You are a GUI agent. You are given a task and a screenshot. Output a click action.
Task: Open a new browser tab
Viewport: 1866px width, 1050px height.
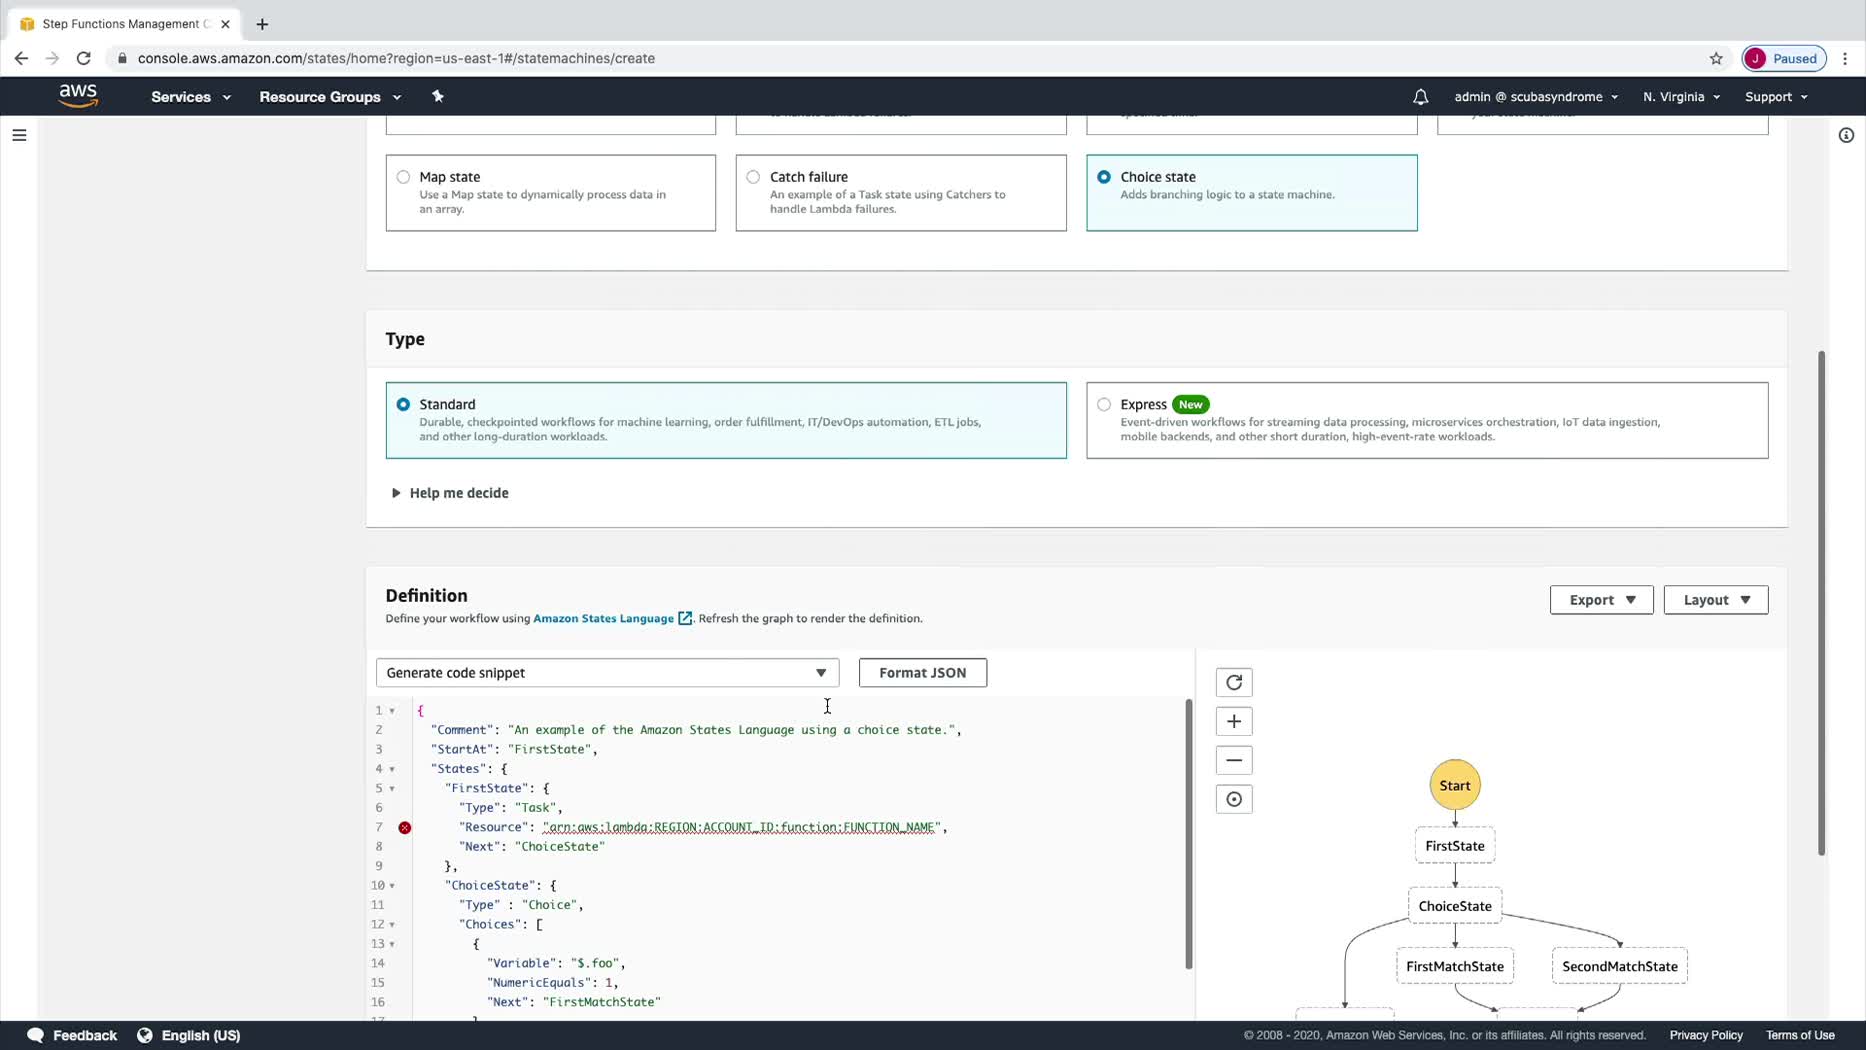pos(262,24)
